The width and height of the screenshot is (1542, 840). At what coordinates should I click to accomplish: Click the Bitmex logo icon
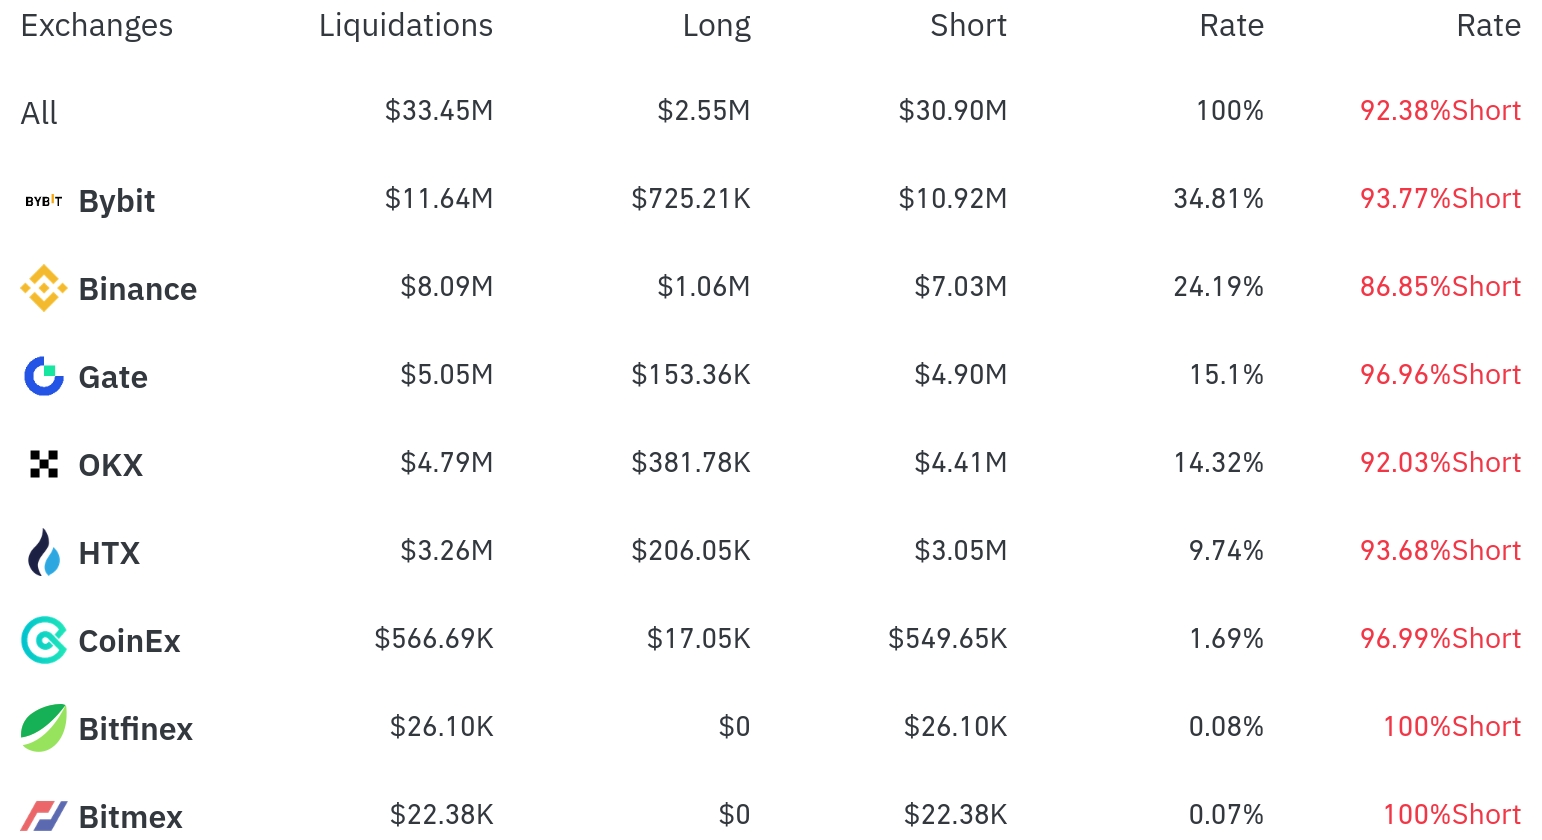[43, 815]
